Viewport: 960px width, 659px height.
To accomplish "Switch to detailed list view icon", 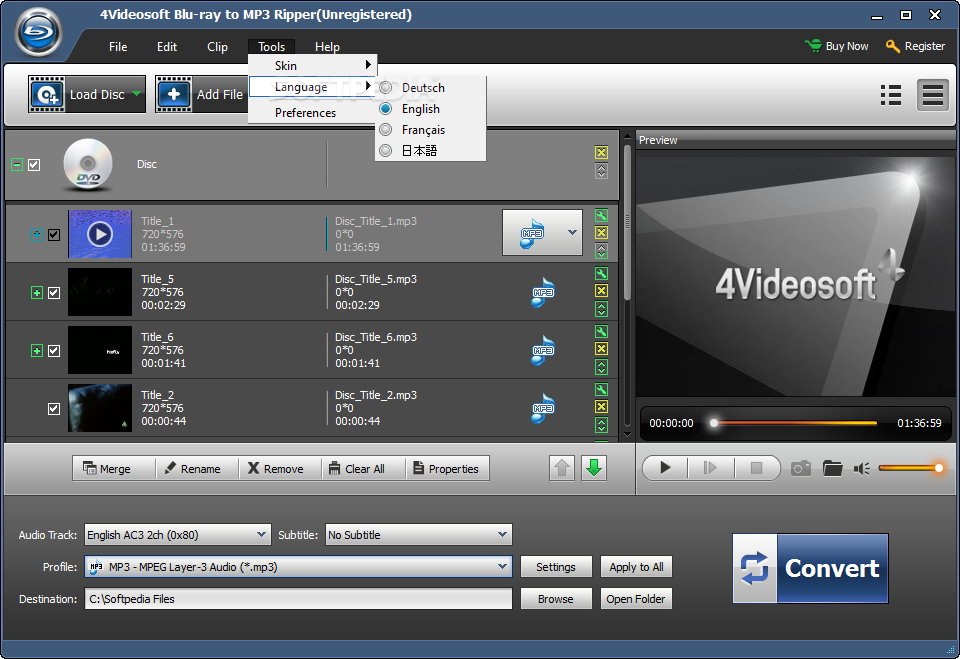I will tap(932, 95).
